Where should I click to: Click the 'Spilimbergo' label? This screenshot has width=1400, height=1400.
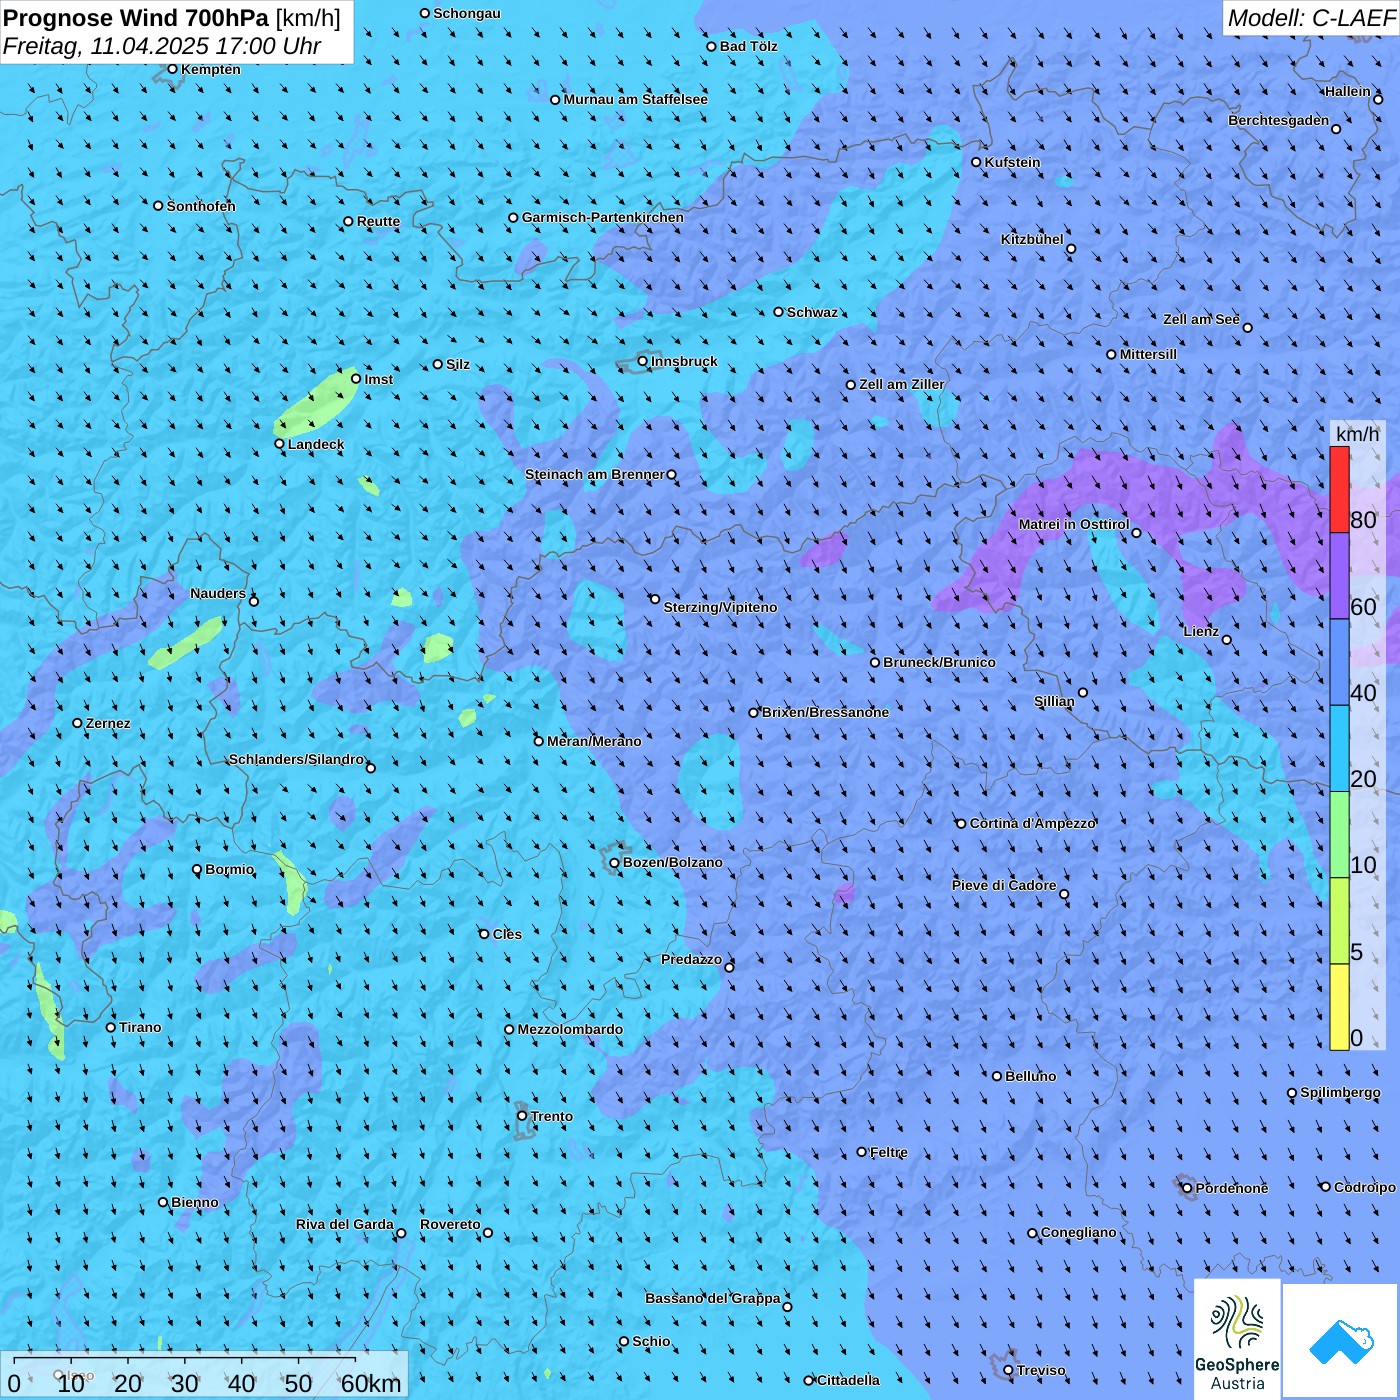pyautogui.click(x=1340, y=1092)
